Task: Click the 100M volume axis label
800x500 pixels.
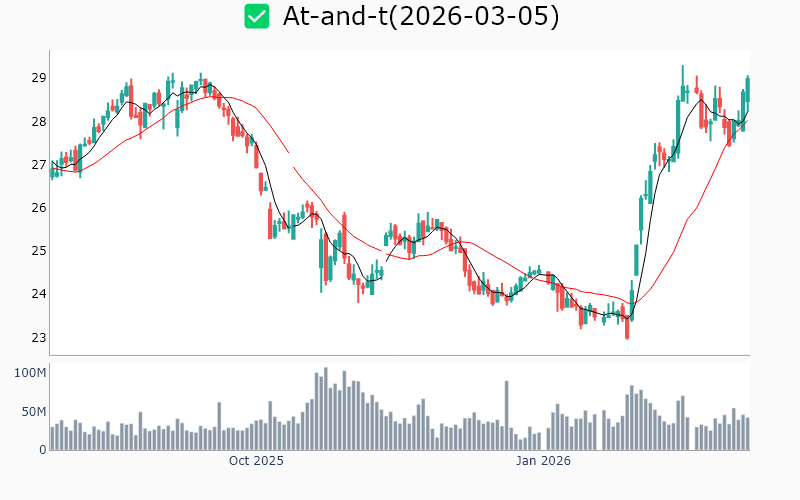Action: pos(30,373)
